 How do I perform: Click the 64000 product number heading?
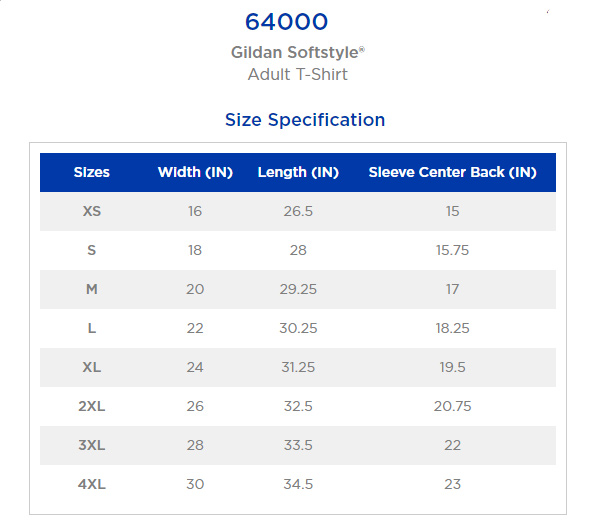(286, 22)
